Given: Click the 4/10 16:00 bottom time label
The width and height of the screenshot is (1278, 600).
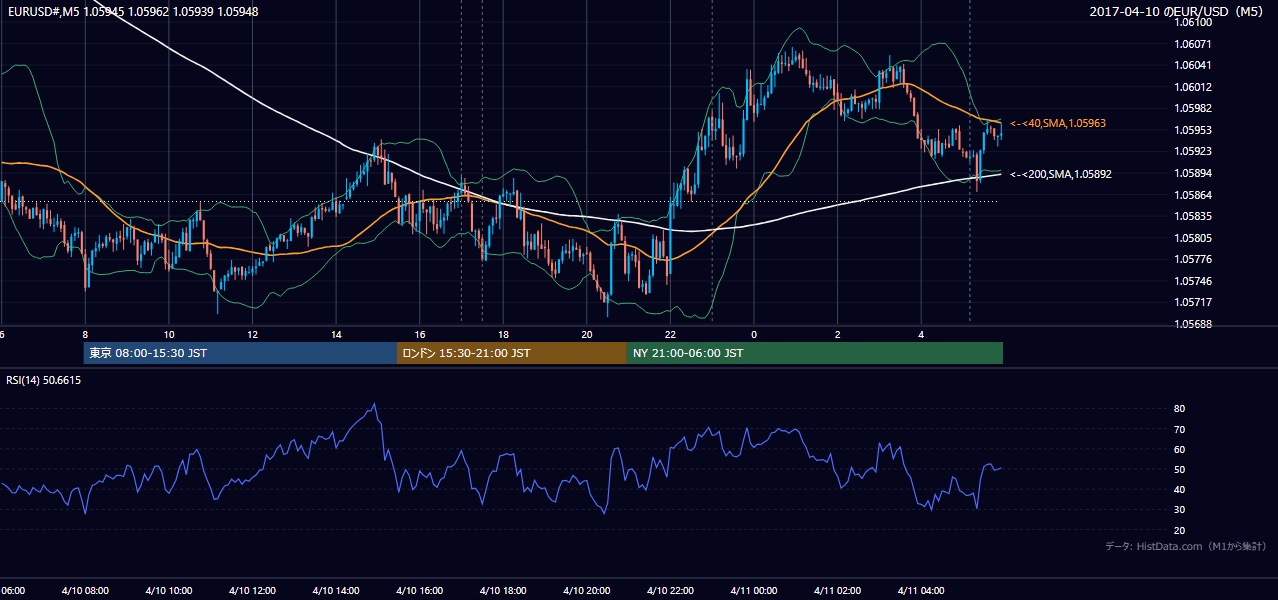Looking at the screenshot, I should coord(419,590).
